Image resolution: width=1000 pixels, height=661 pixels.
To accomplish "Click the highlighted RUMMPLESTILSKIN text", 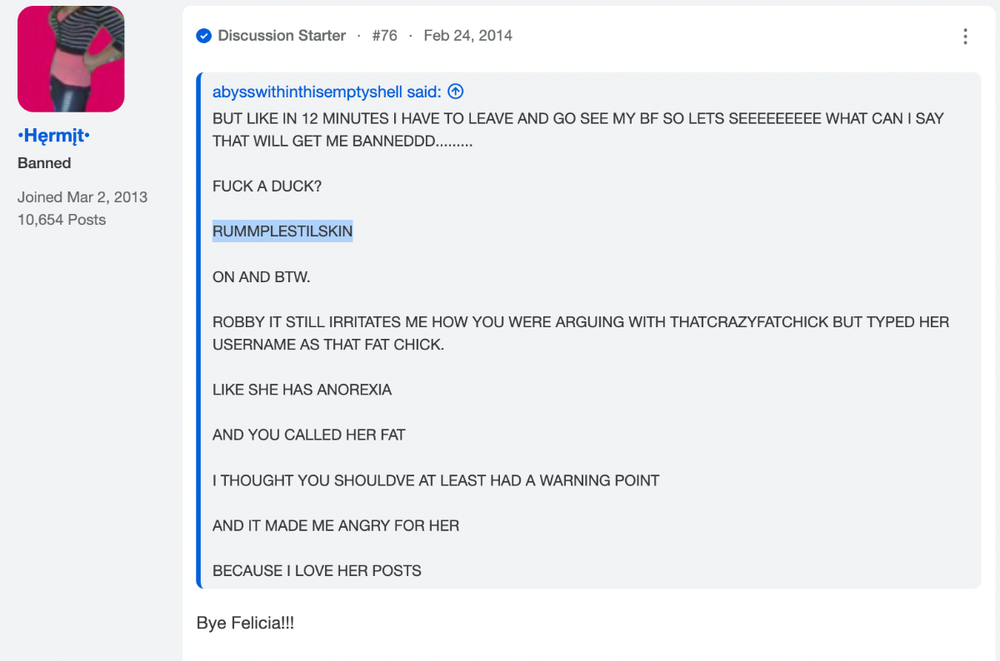I will (283, 231).
